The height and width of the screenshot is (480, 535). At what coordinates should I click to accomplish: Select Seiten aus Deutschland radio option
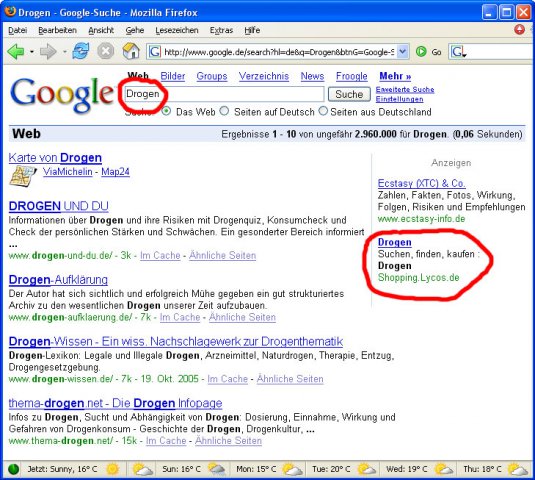click(323, 111)
